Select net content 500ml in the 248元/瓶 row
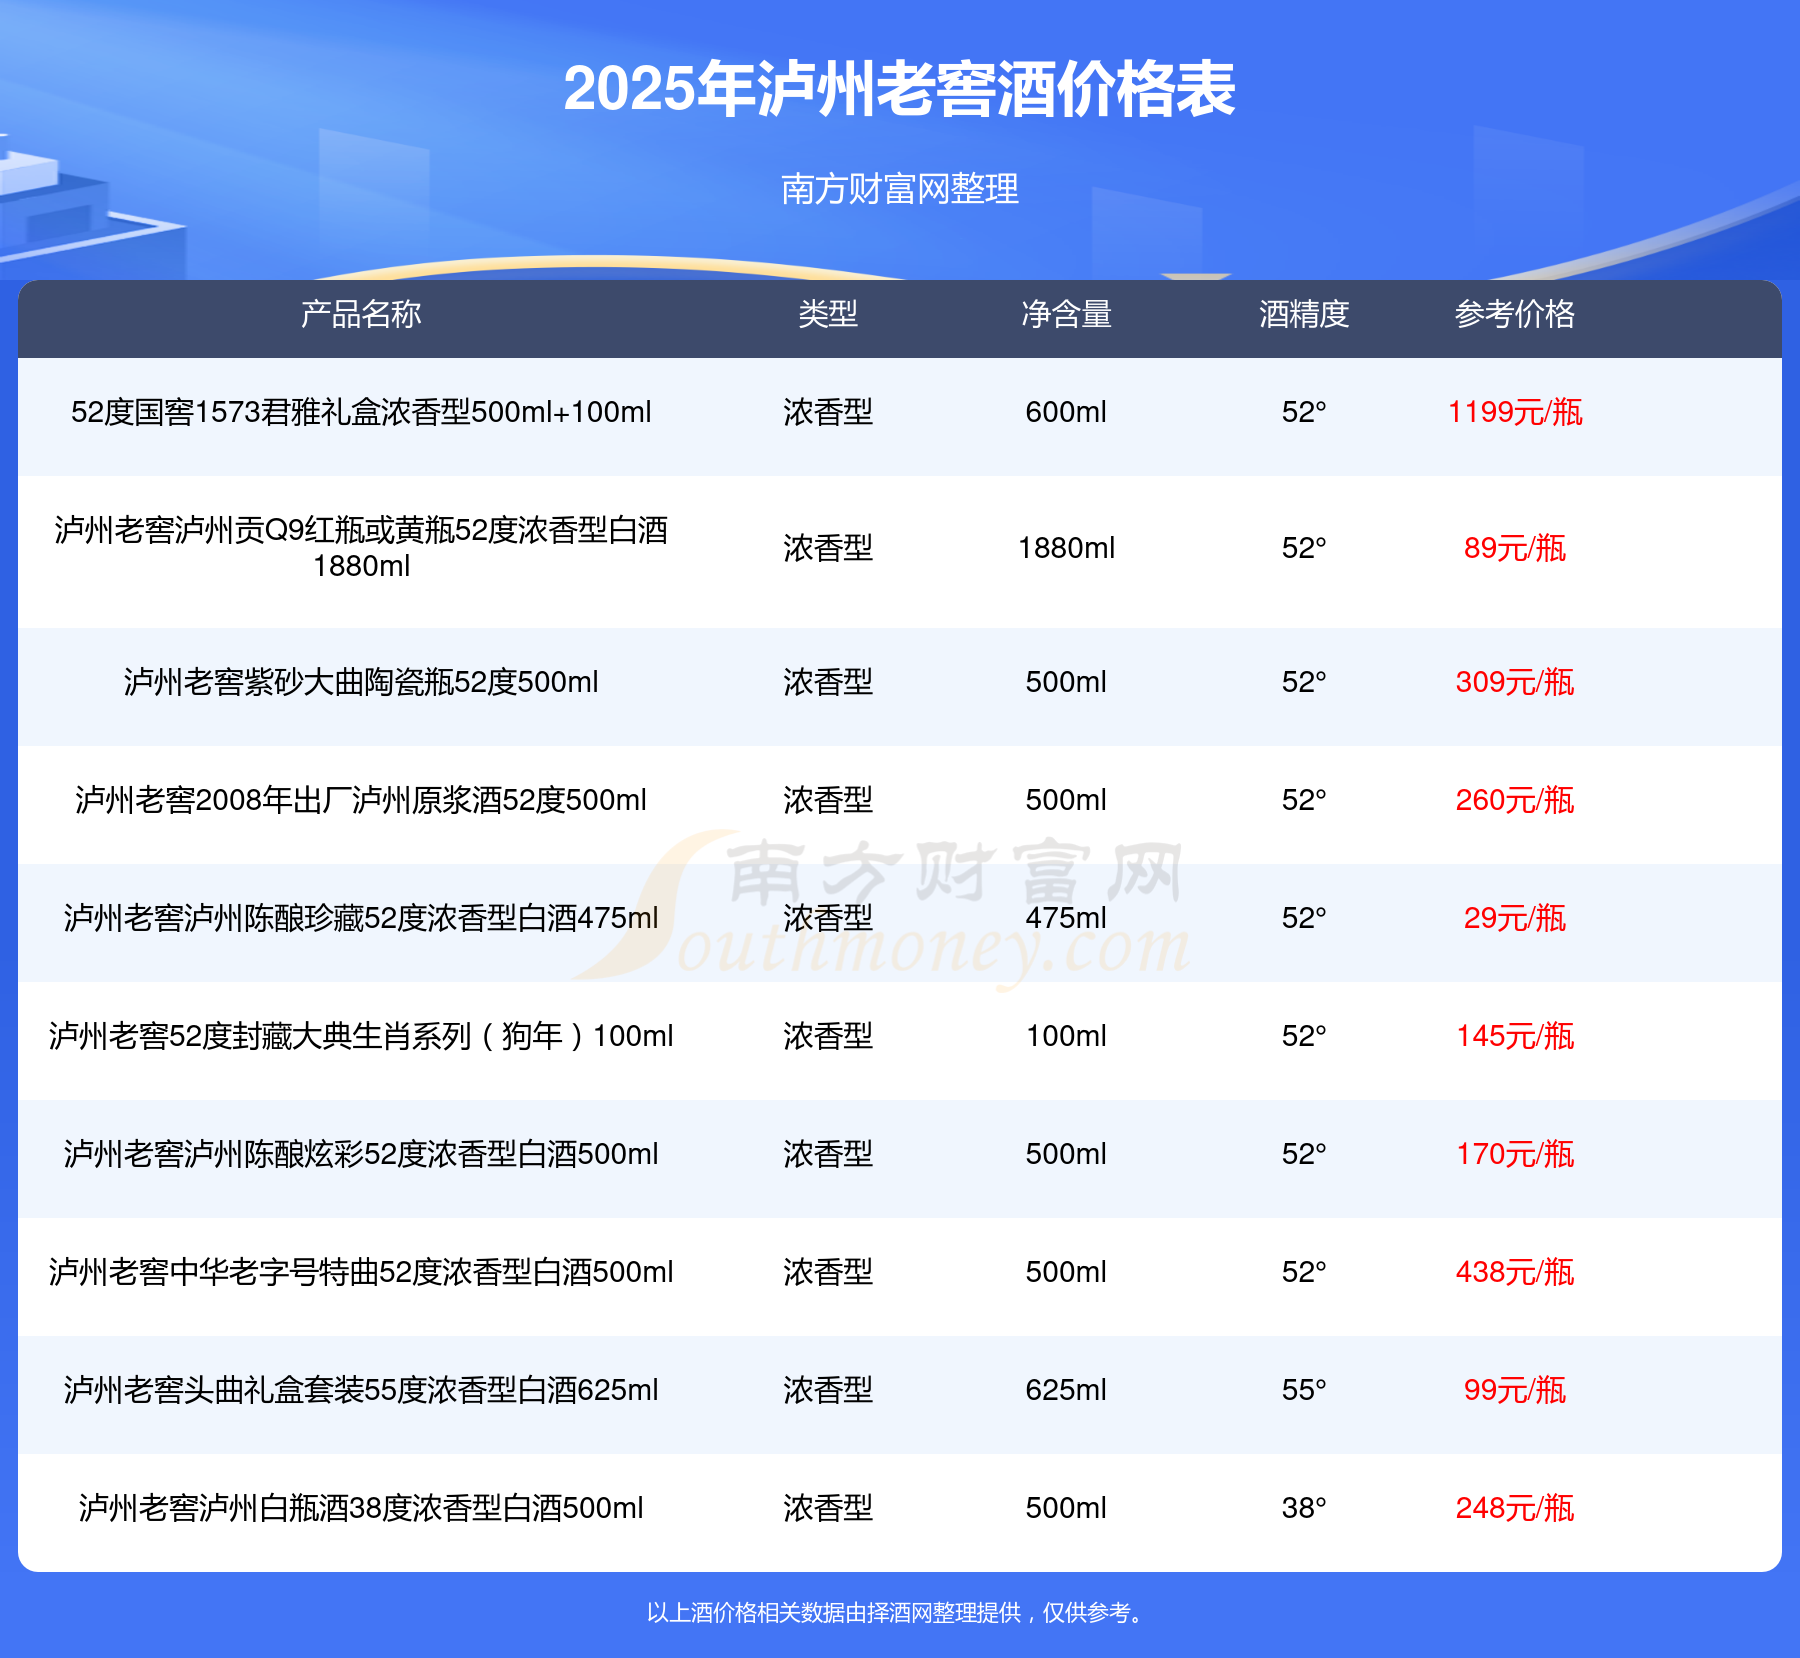 tap(1066, 1508)
